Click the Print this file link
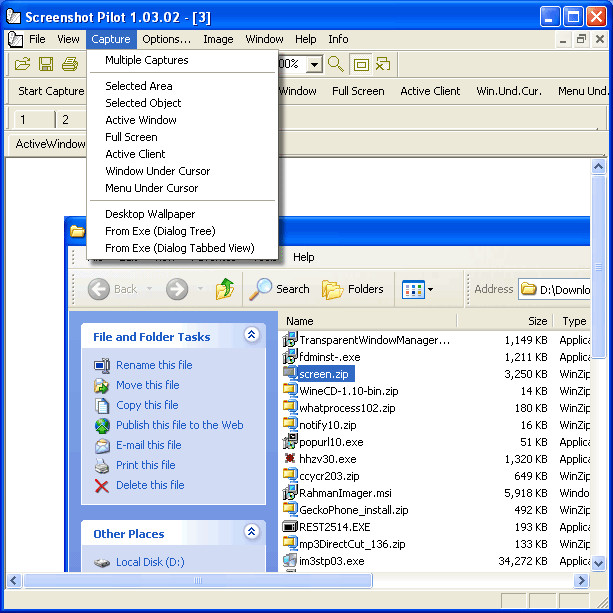 (145, 465)
